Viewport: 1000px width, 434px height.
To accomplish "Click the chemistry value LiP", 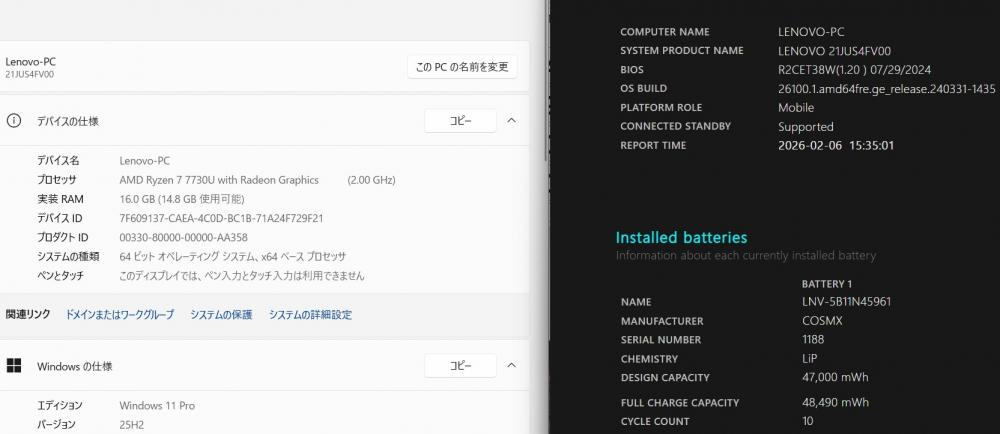I will pyautogui.click(x=809, y=358).
